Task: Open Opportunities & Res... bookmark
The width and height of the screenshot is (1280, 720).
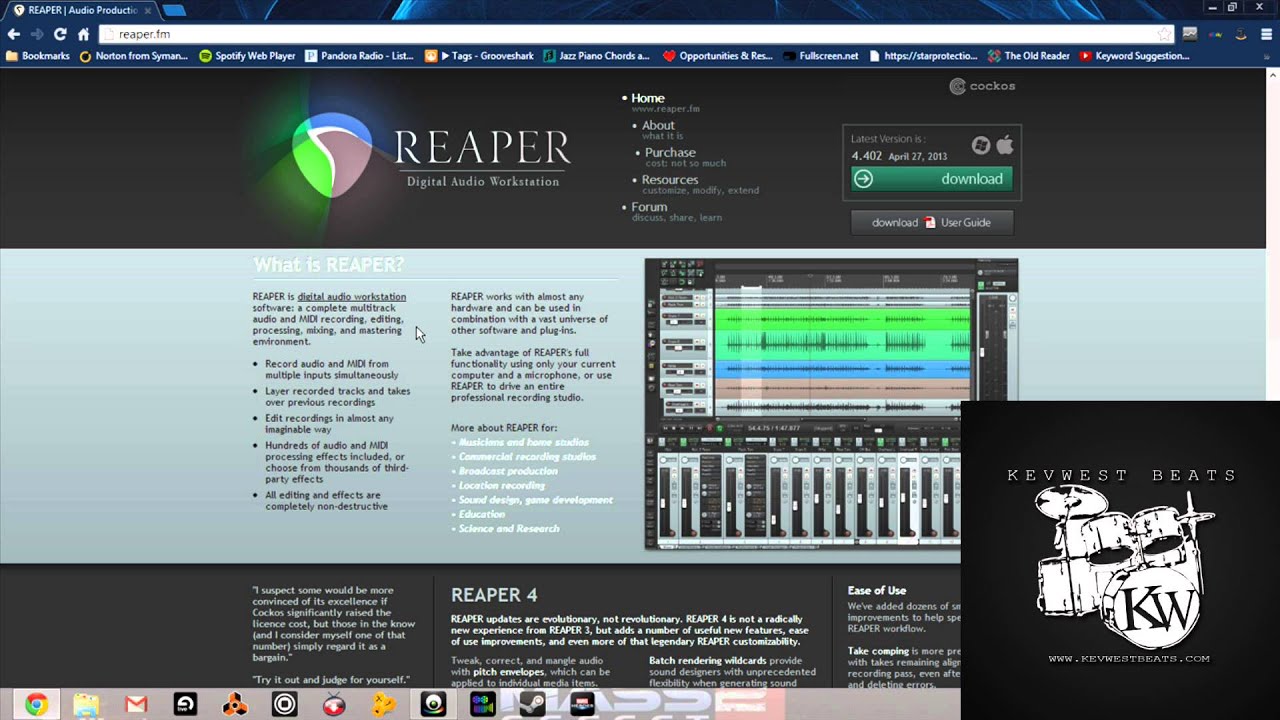Action: pos(718,56)
